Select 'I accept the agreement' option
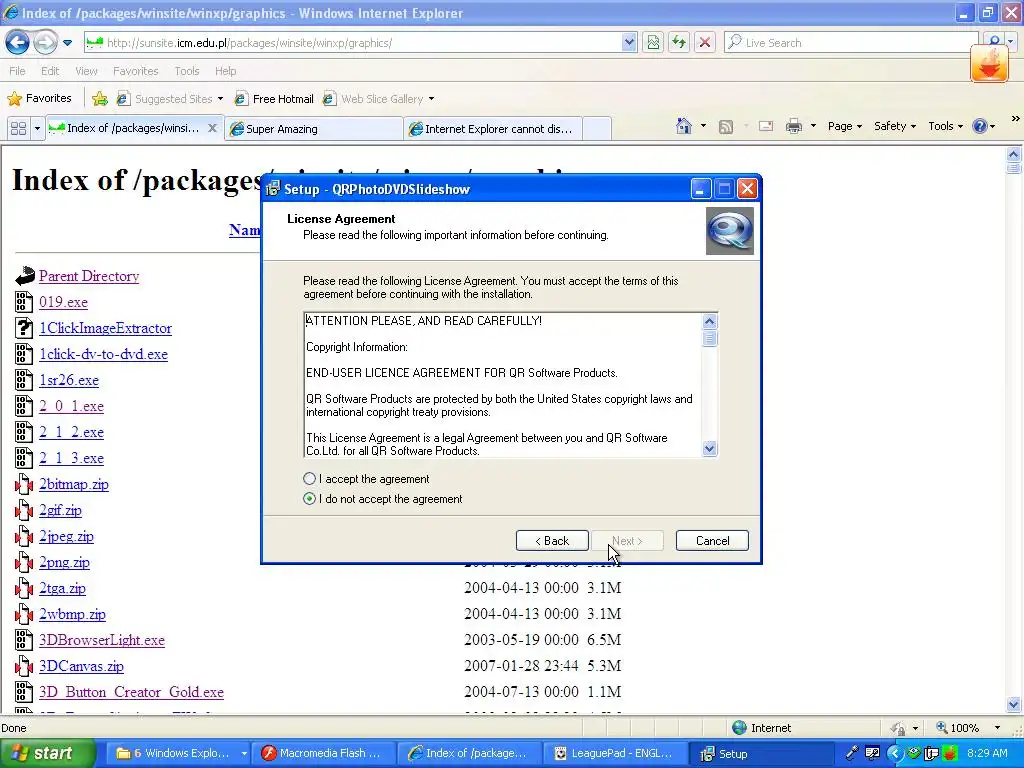 366,479
